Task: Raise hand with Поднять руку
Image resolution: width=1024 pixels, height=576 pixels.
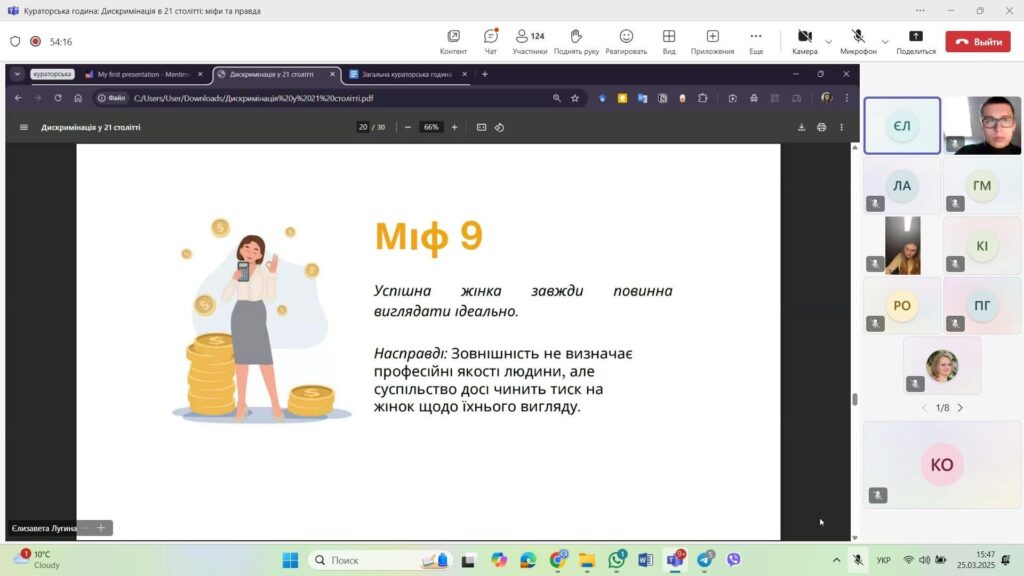Action: [x=576, y=41]
